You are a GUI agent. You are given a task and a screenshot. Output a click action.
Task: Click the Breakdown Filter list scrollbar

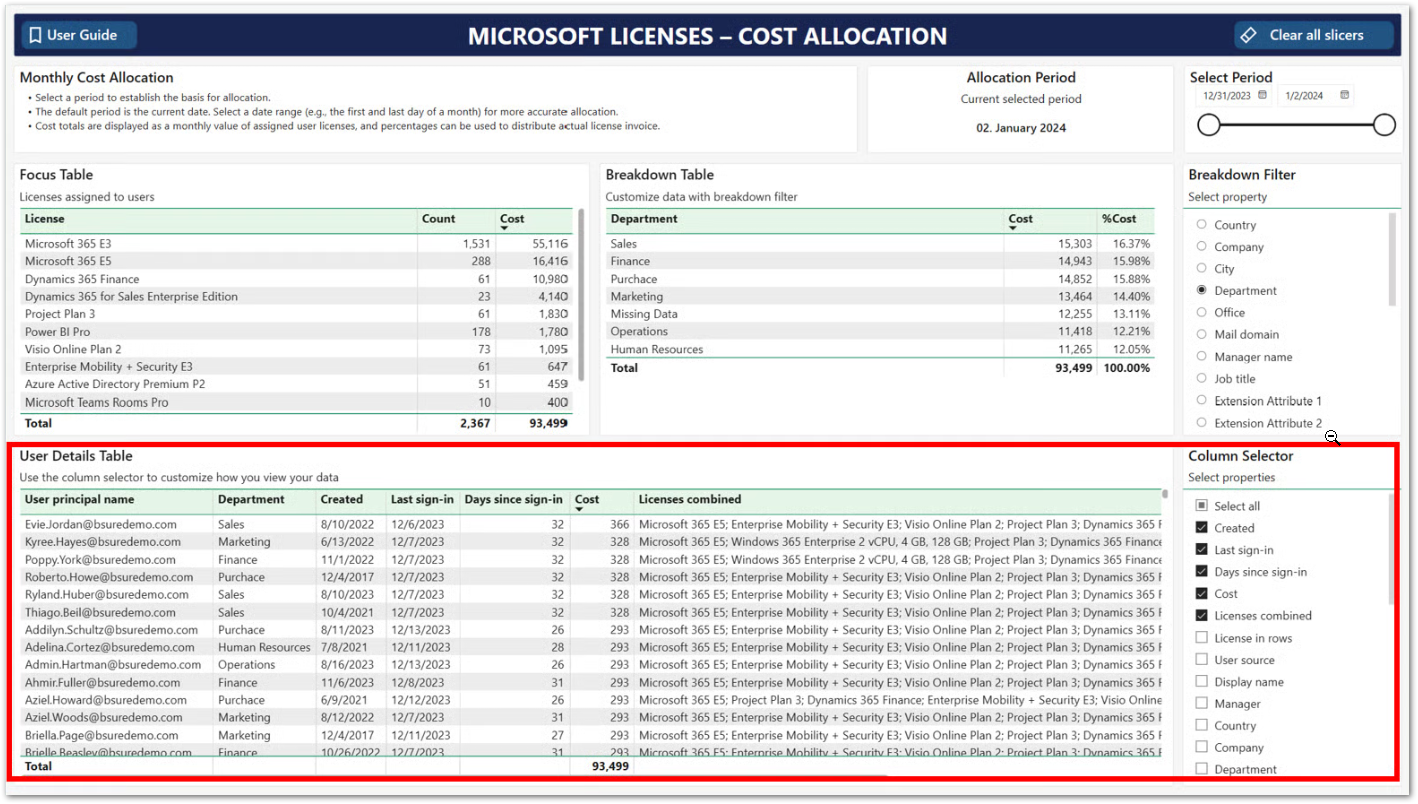tap(1393, 260)
